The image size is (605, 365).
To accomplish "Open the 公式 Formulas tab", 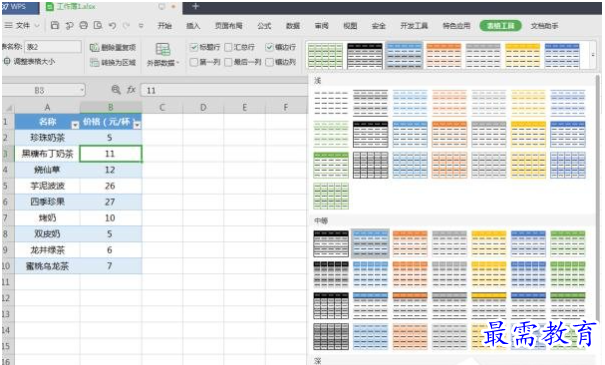I will coord(264,26).
